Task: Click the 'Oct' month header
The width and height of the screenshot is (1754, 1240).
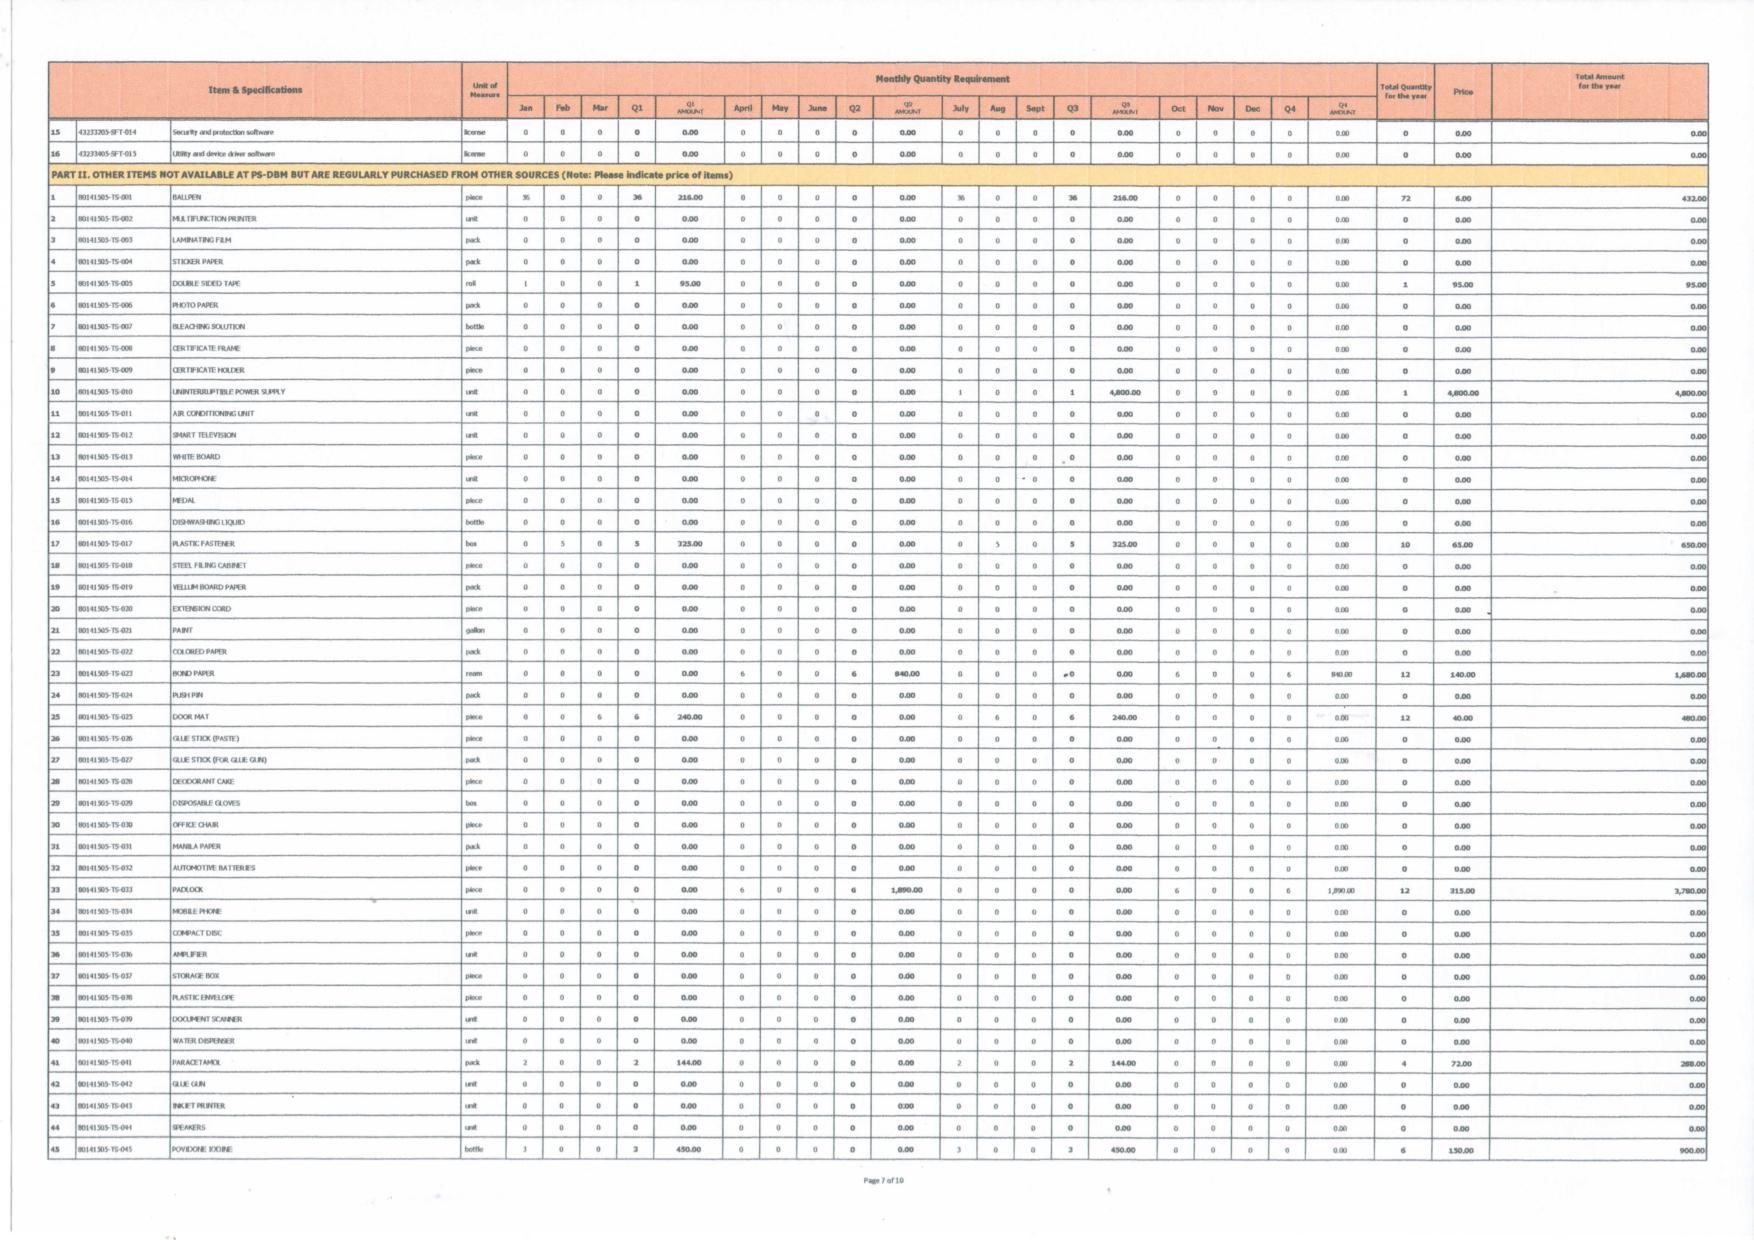Action: pyautogui.click(x=1178, y=108)
